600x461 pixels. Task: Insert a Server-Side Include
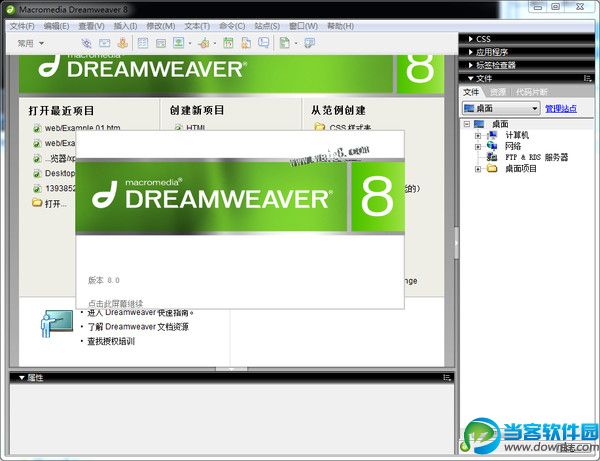click(246, 43)
